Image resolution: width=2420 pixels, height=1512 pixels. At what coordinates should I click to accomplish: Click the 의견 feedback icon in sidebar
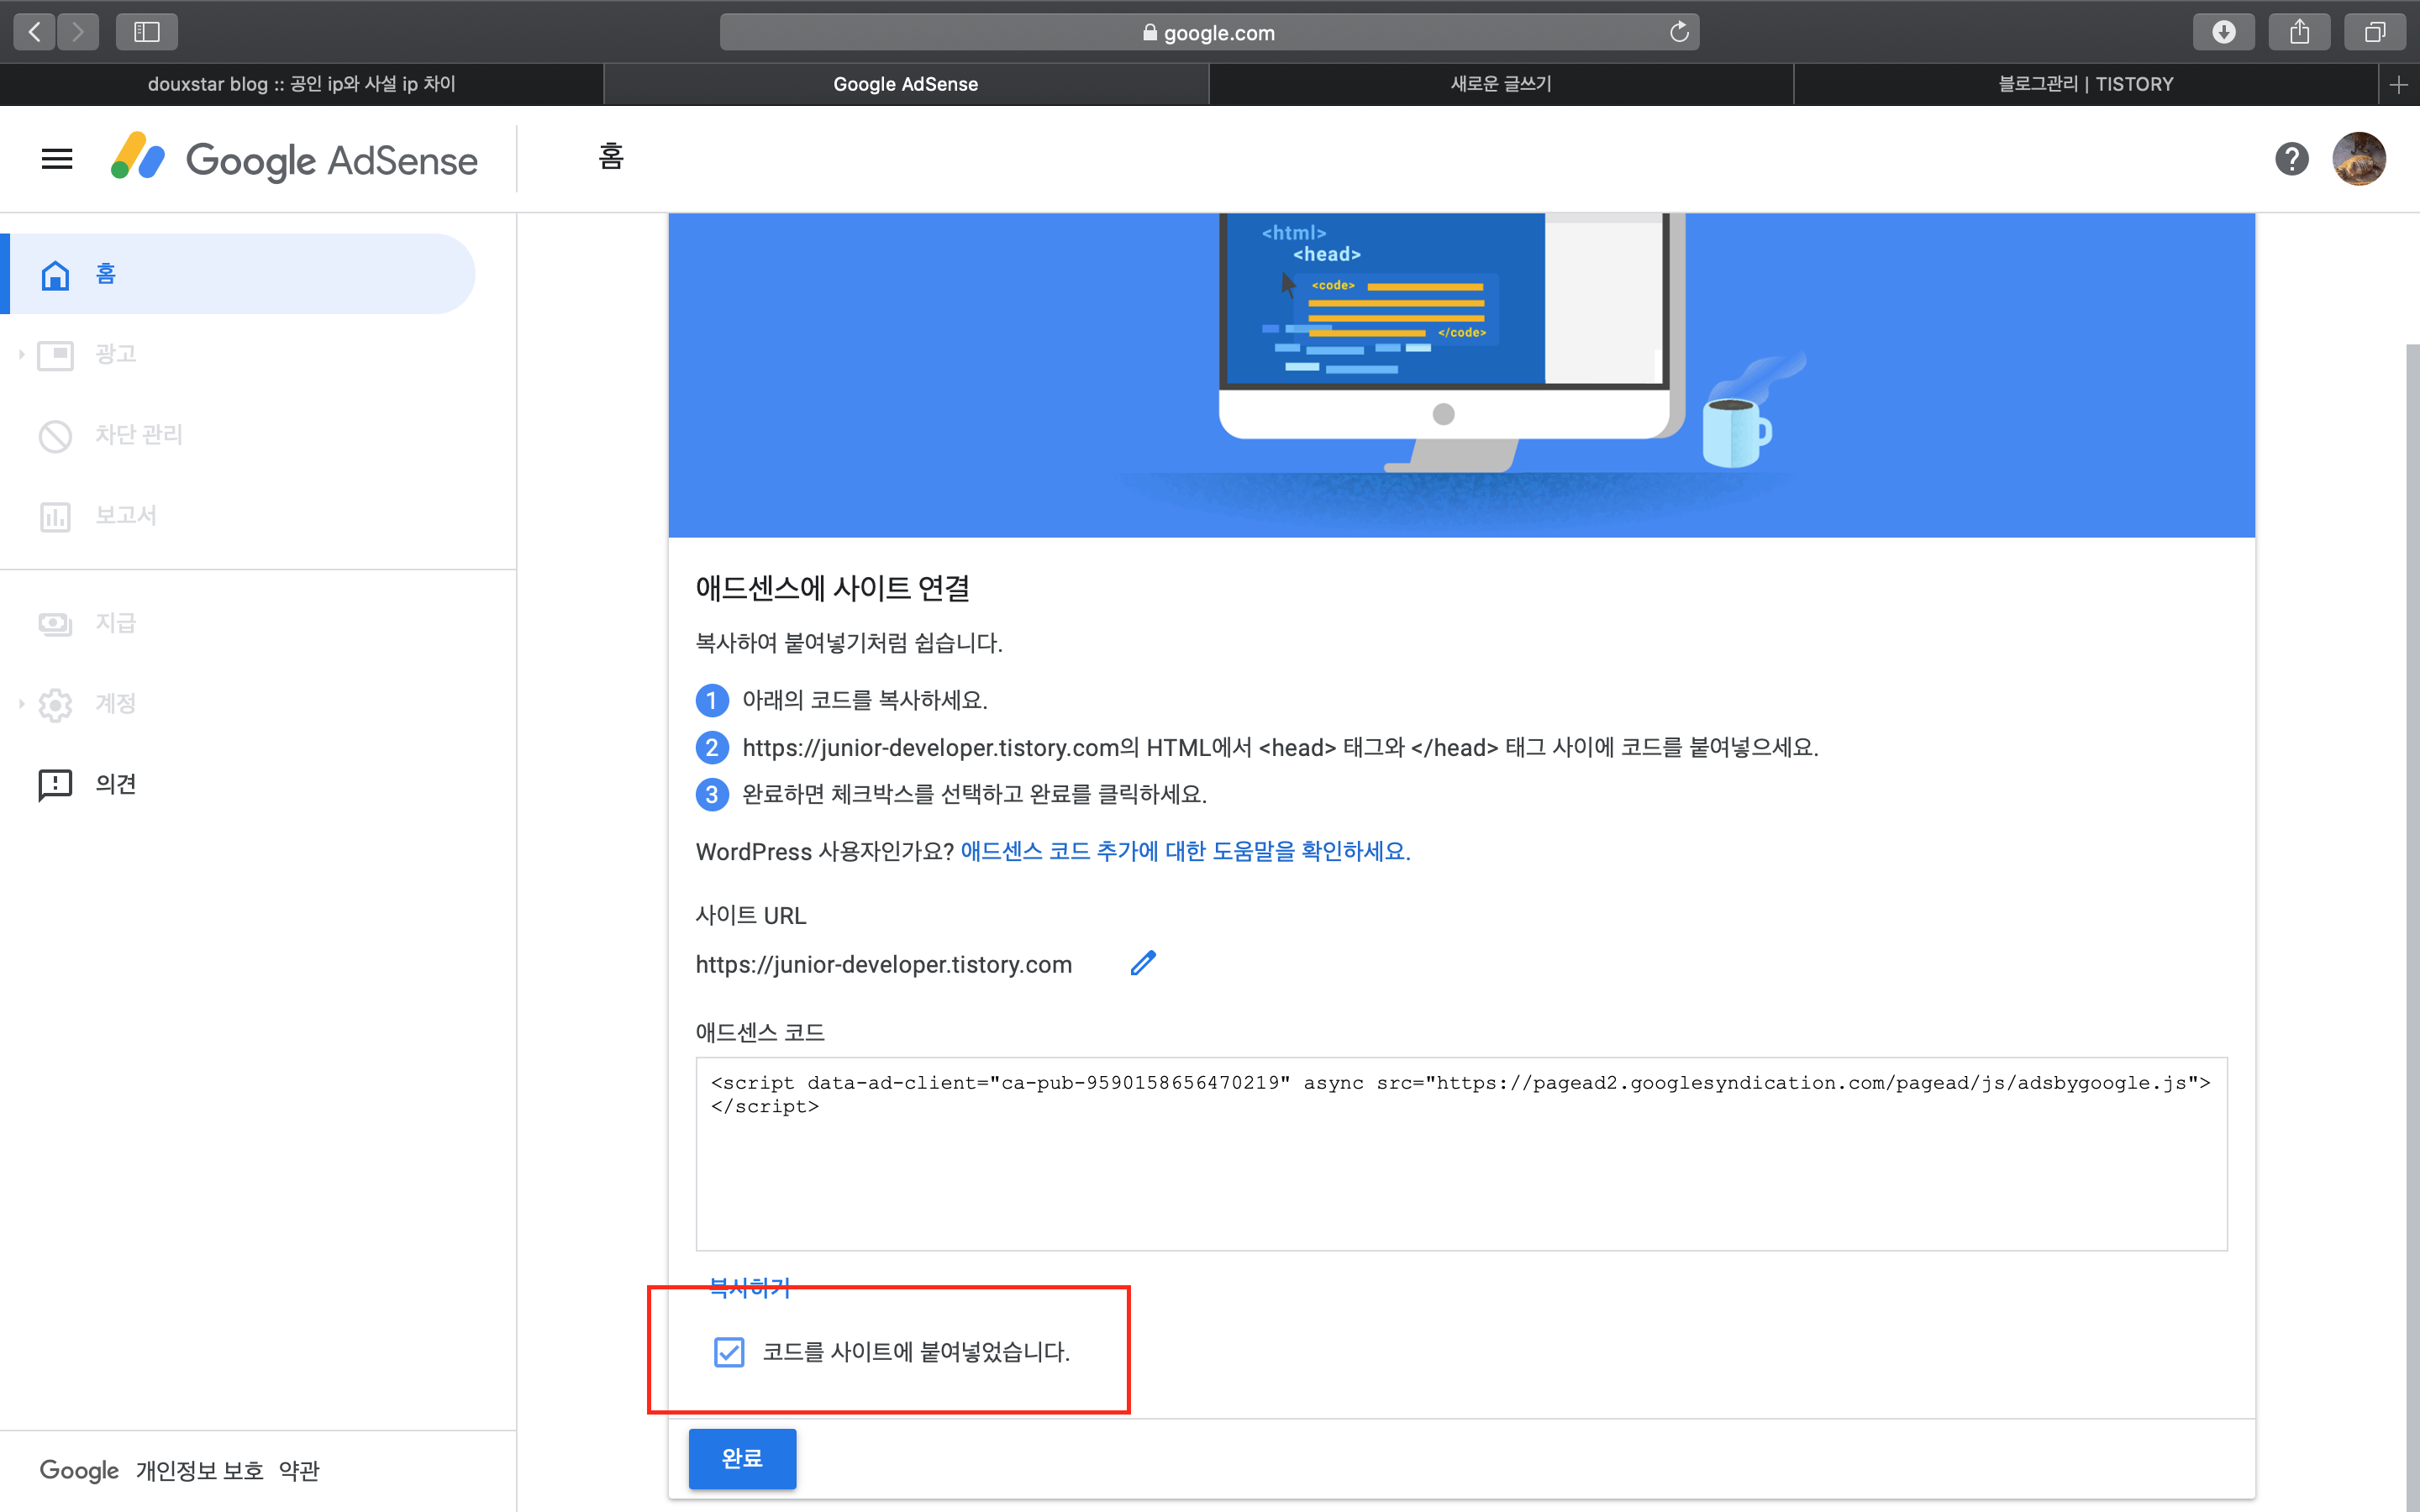[55, 784]
